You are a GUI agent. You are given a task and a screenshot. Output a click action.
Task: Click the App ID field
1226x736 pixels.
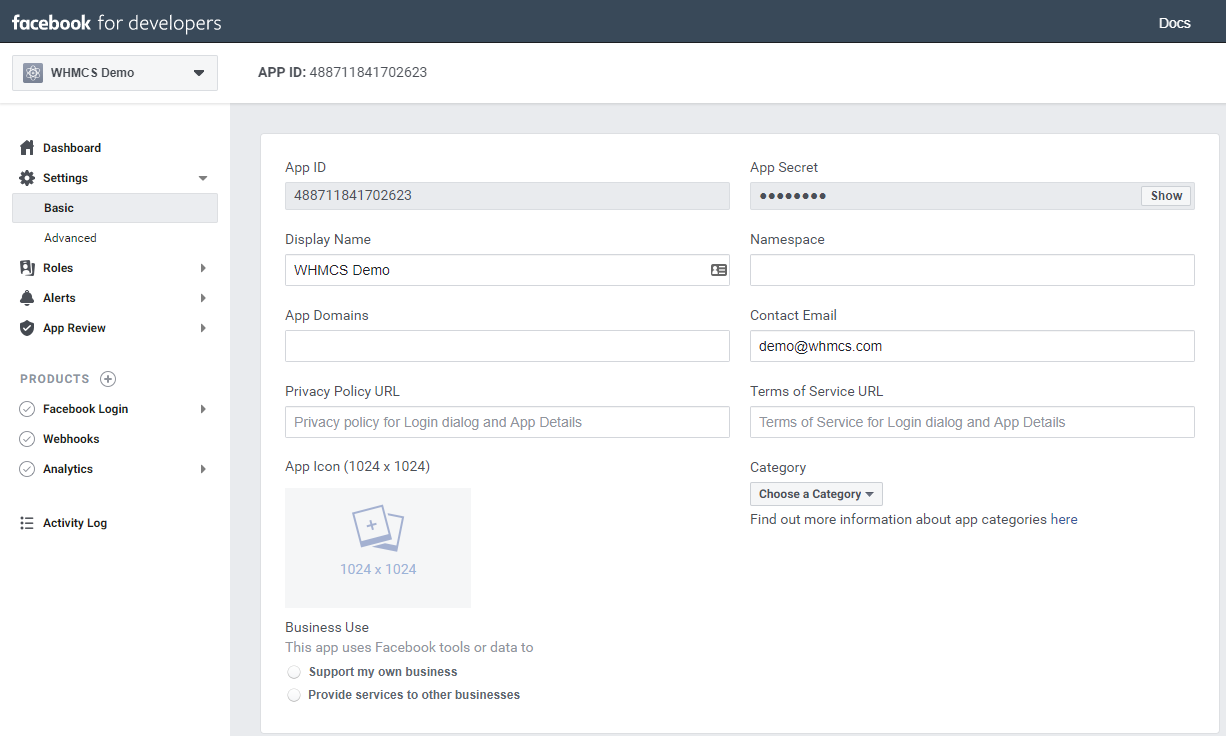[x=507, y=196]
